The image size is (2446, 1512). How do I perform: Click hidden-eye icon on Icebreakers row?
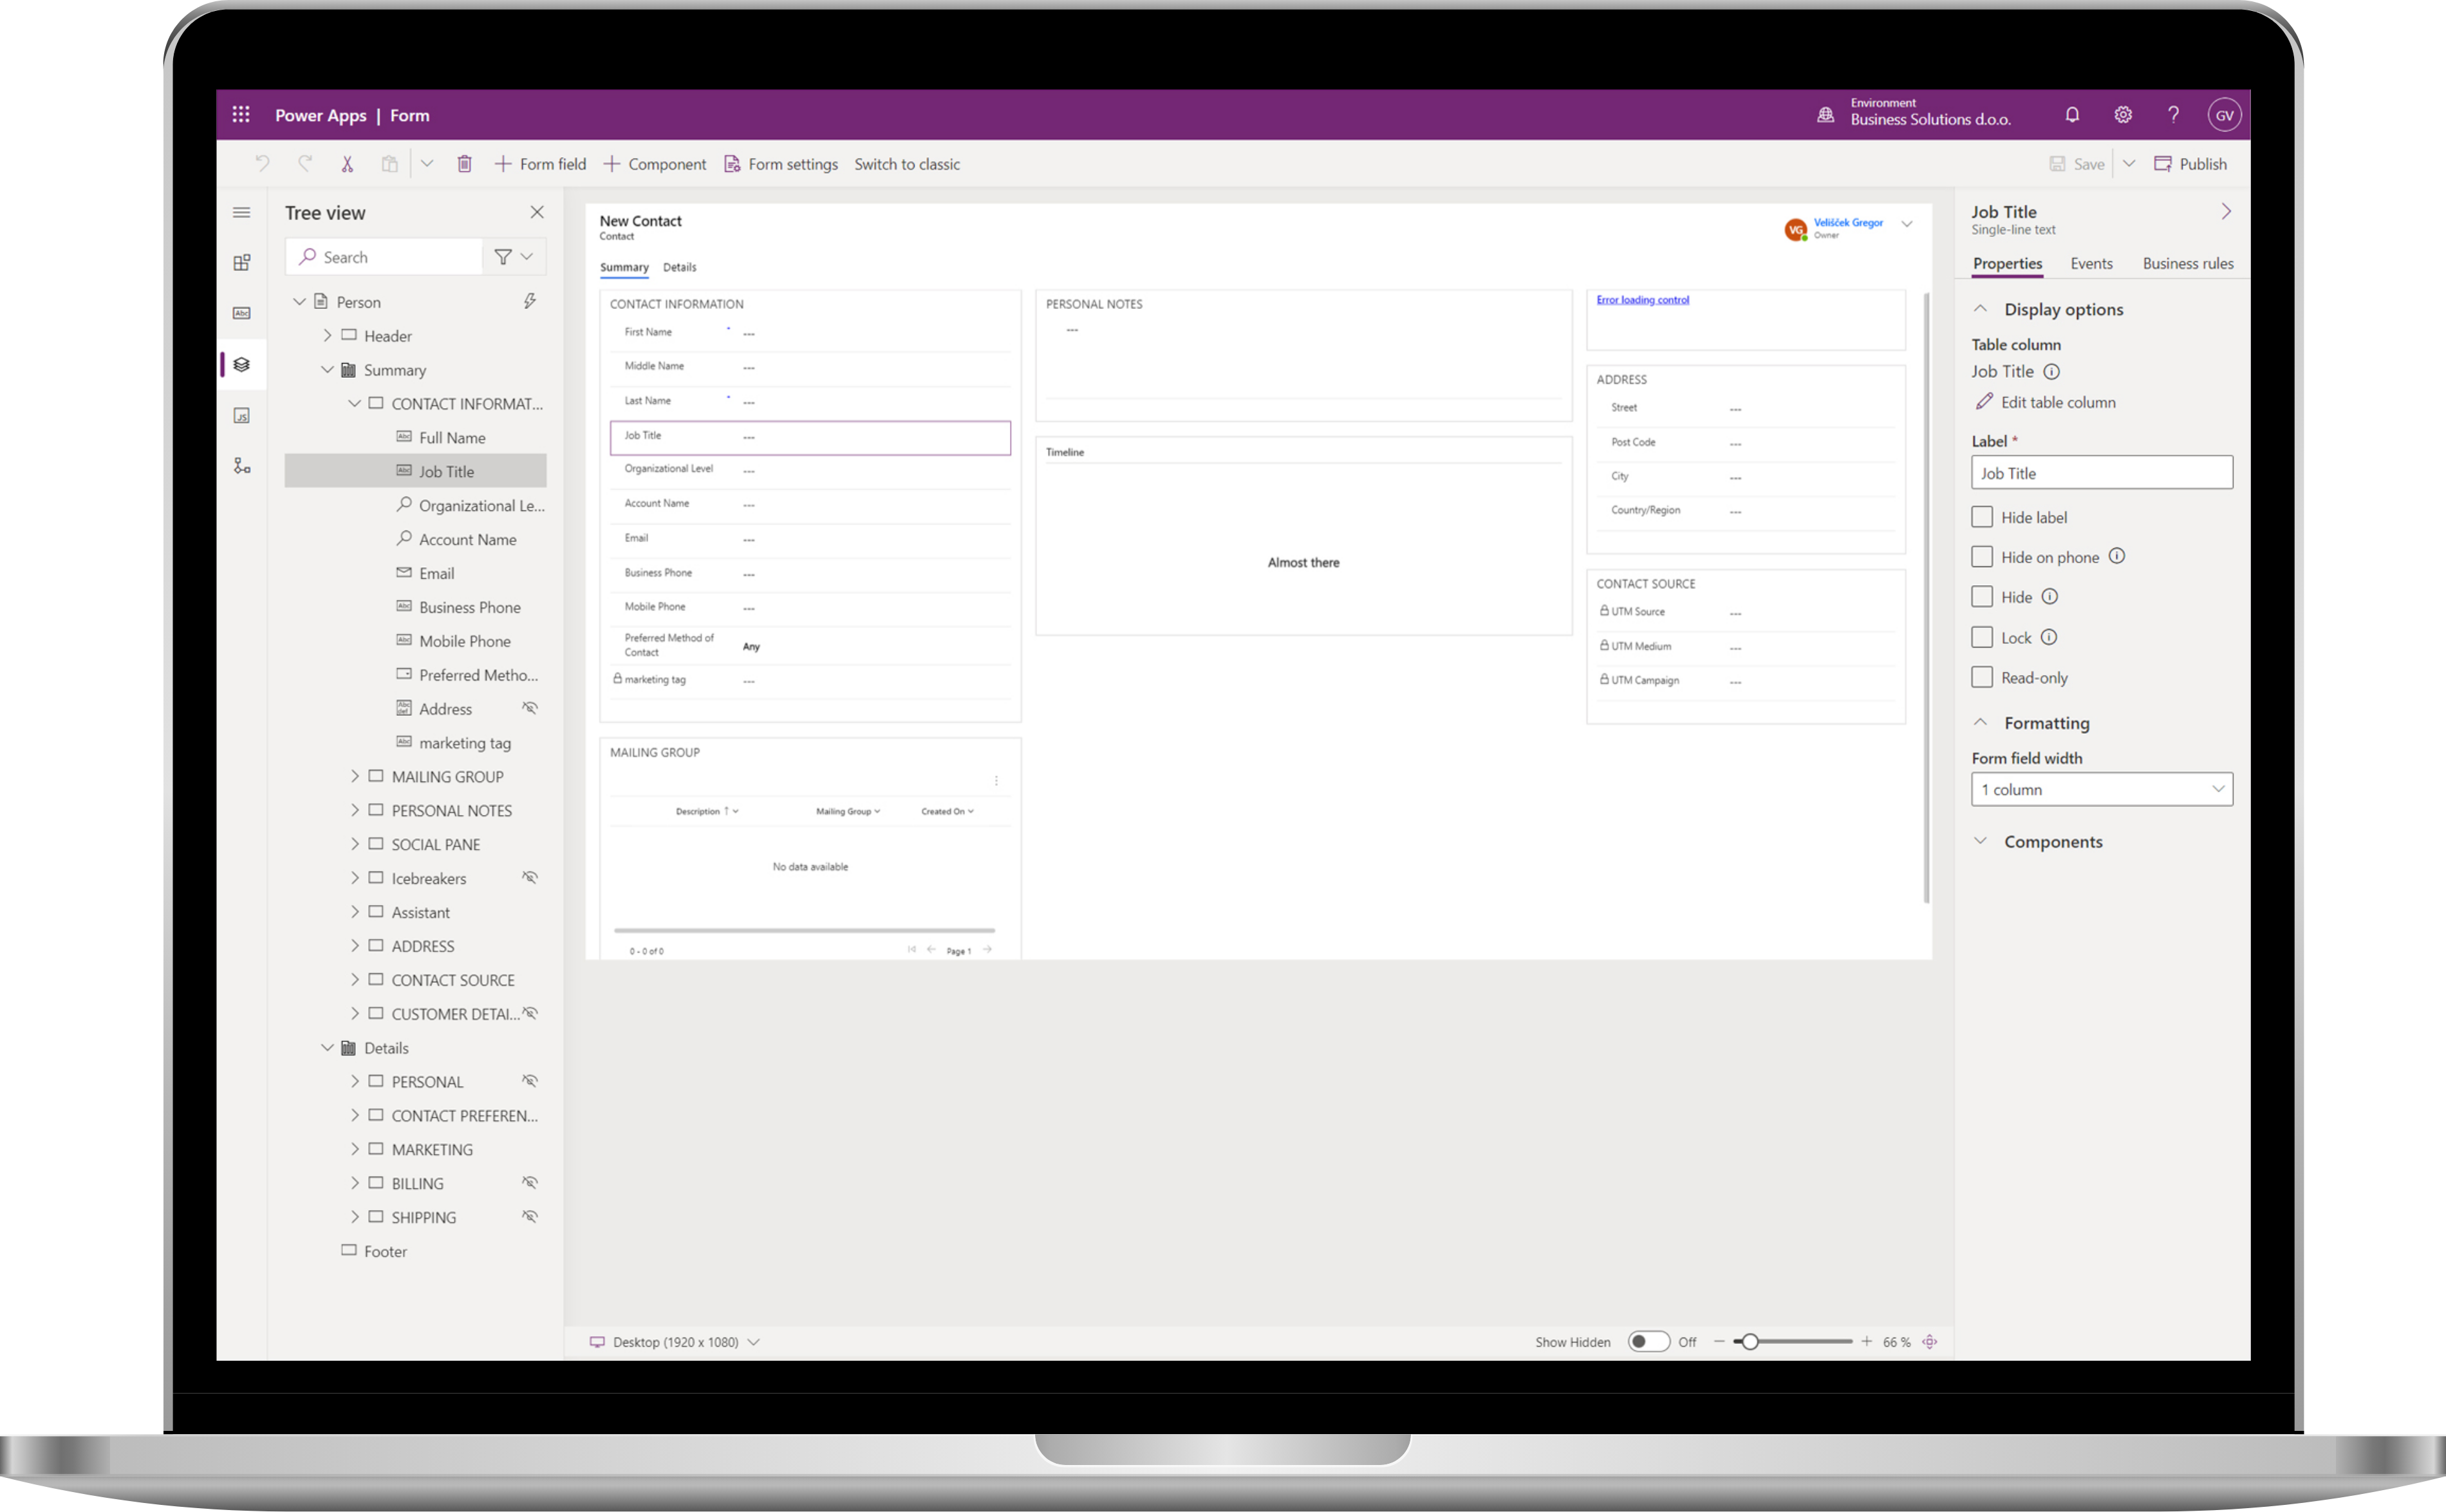(x=530, y=877)
